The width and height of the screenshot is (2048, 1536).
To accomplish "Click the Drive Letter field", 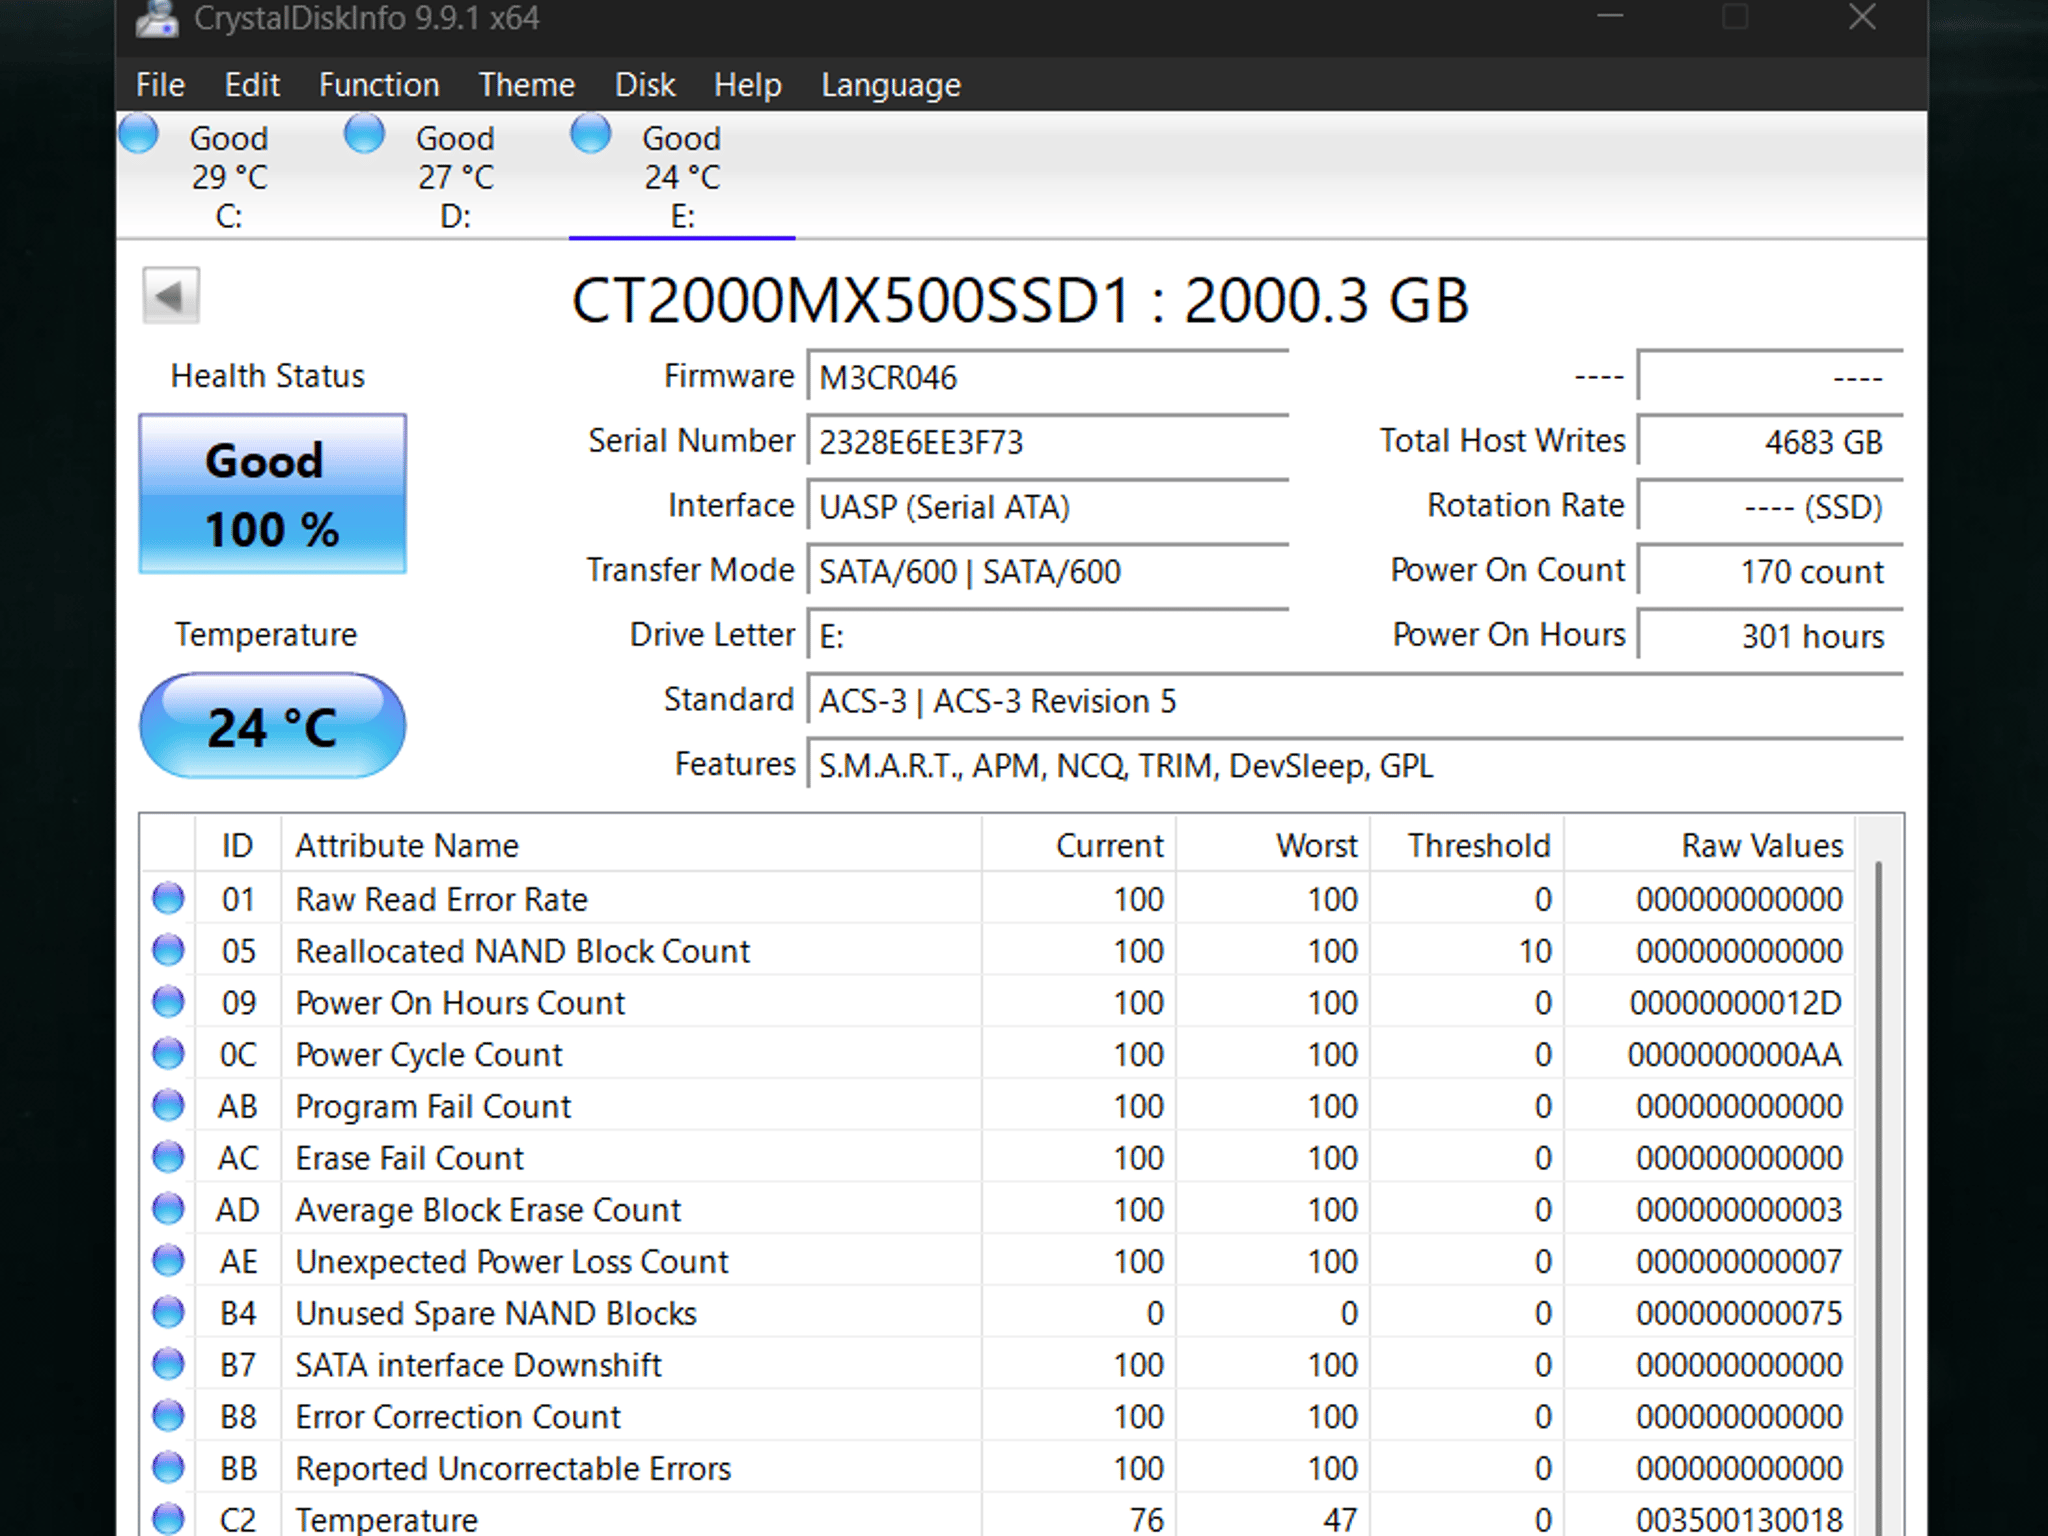I will (1048, 636).
